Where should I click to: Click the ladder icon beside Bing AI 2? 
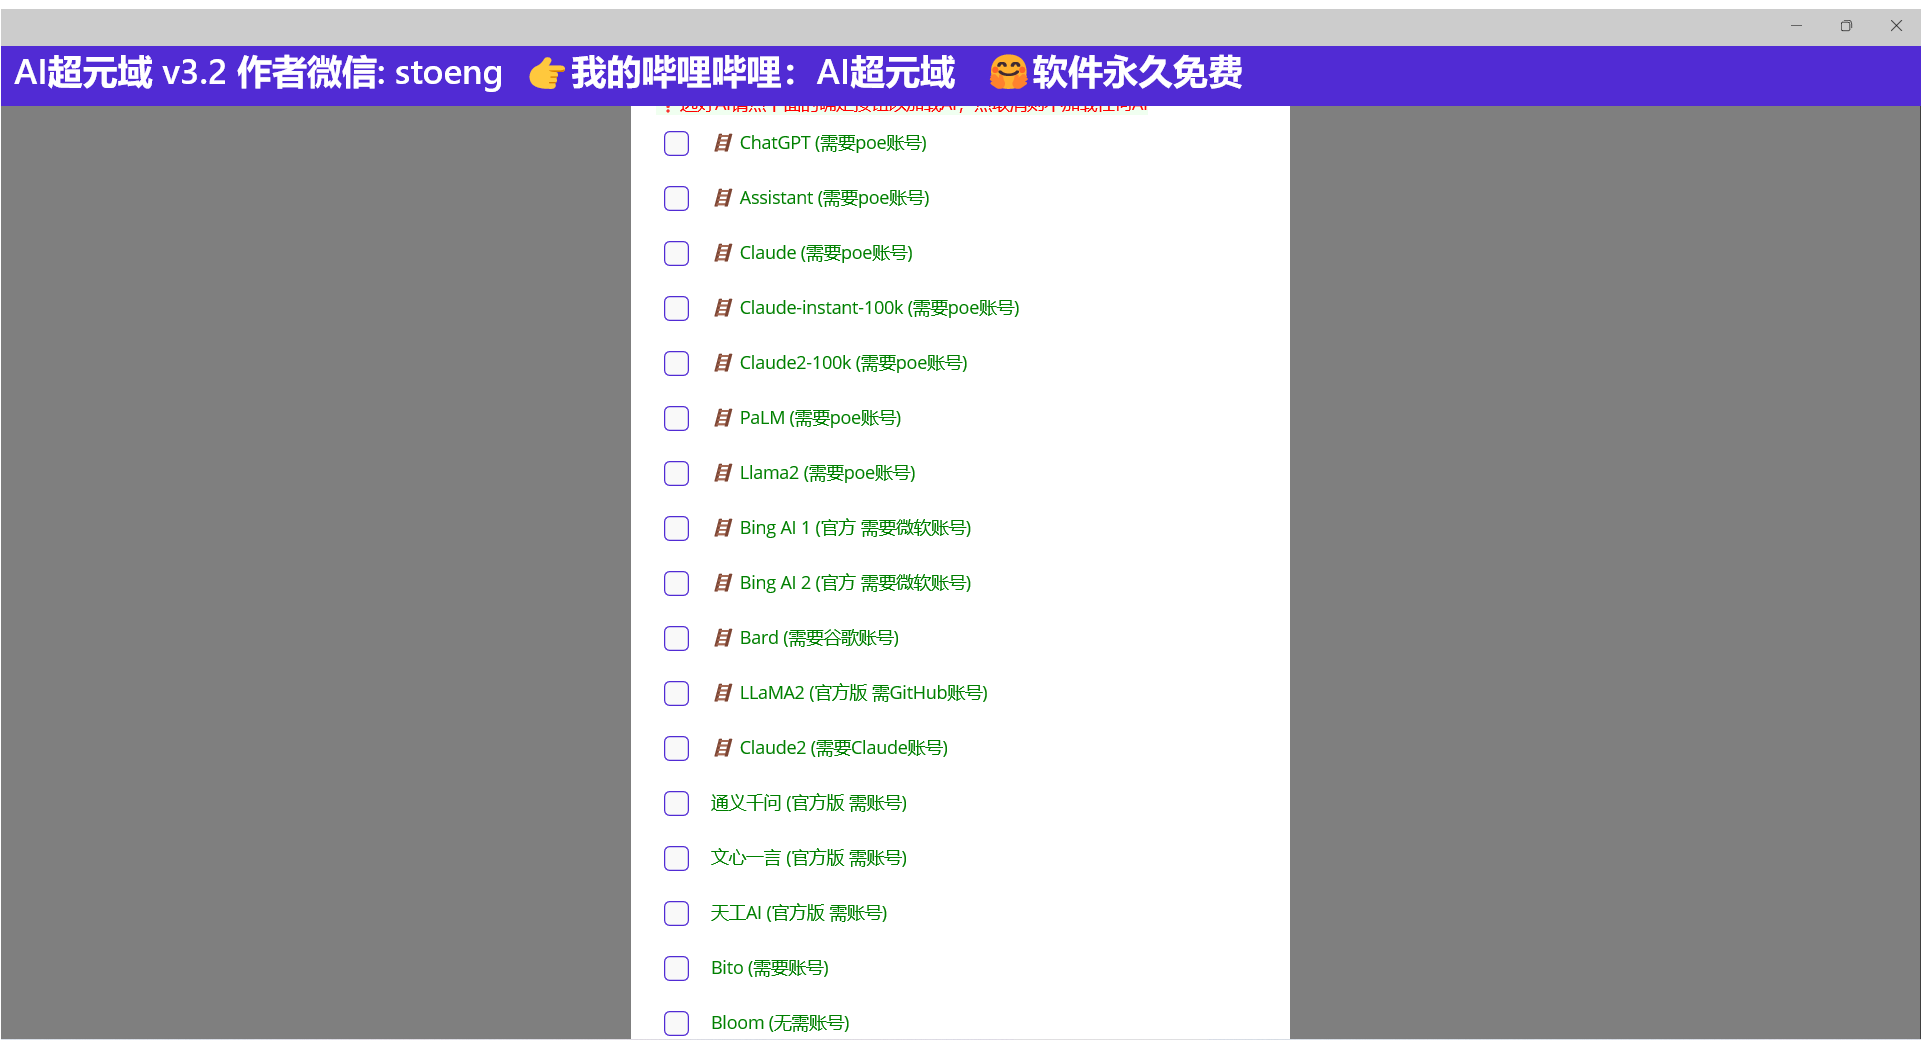pyautogui.click(x=722, y=583)
